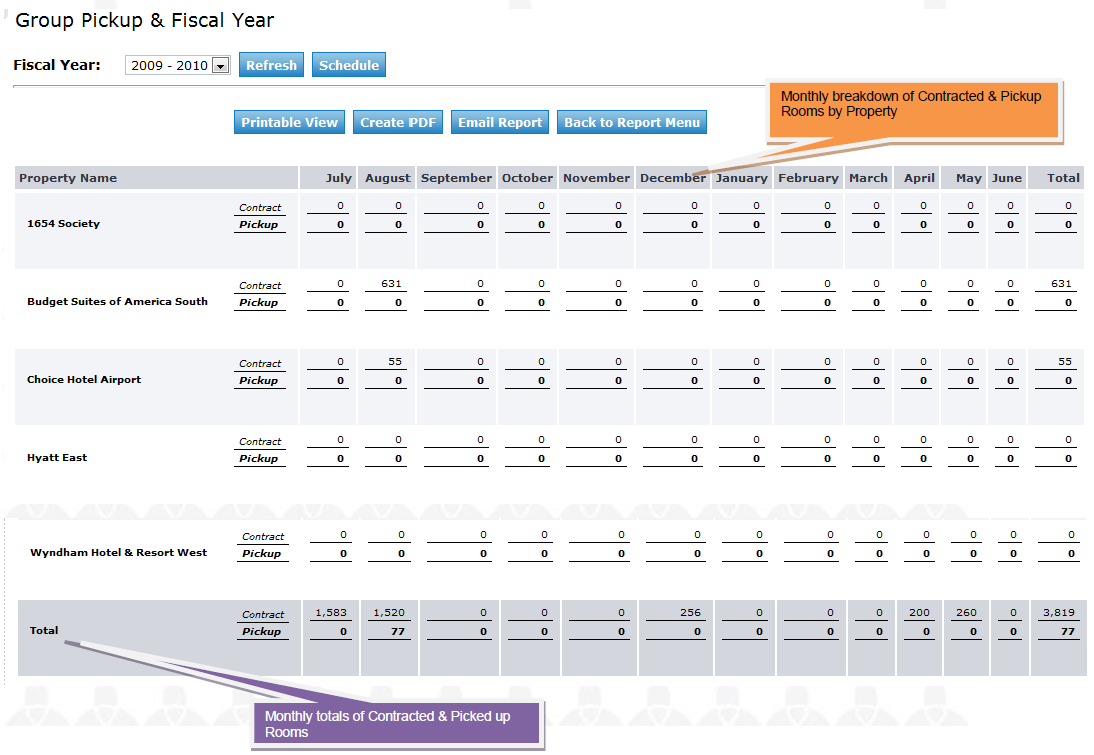Click Choice Hotel Airport August contract value 55
Image resolution: width=1094 pixels, height=755 pixels.
click(x=395, y=361)
